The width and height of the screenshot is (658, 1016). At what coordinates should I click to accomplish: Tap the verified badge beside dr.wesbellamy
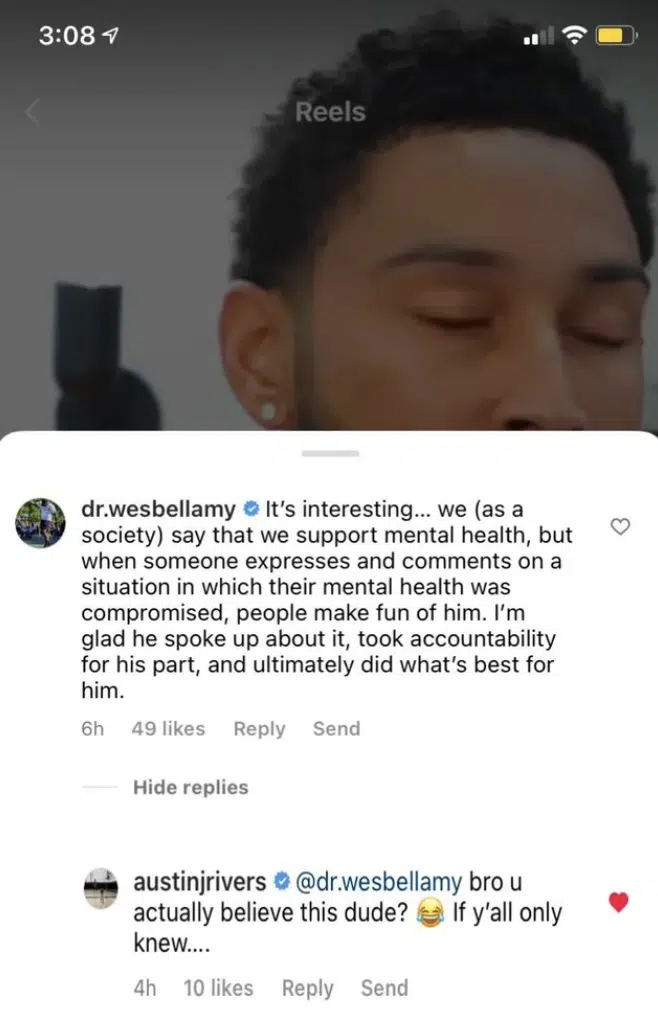251,509
